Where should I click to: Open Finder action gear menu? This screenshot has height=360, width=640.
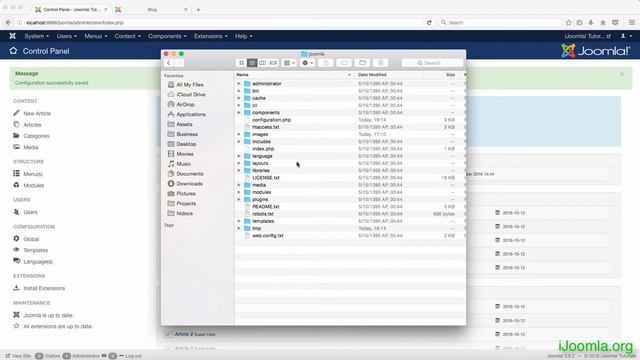click(x=307, y=63)
